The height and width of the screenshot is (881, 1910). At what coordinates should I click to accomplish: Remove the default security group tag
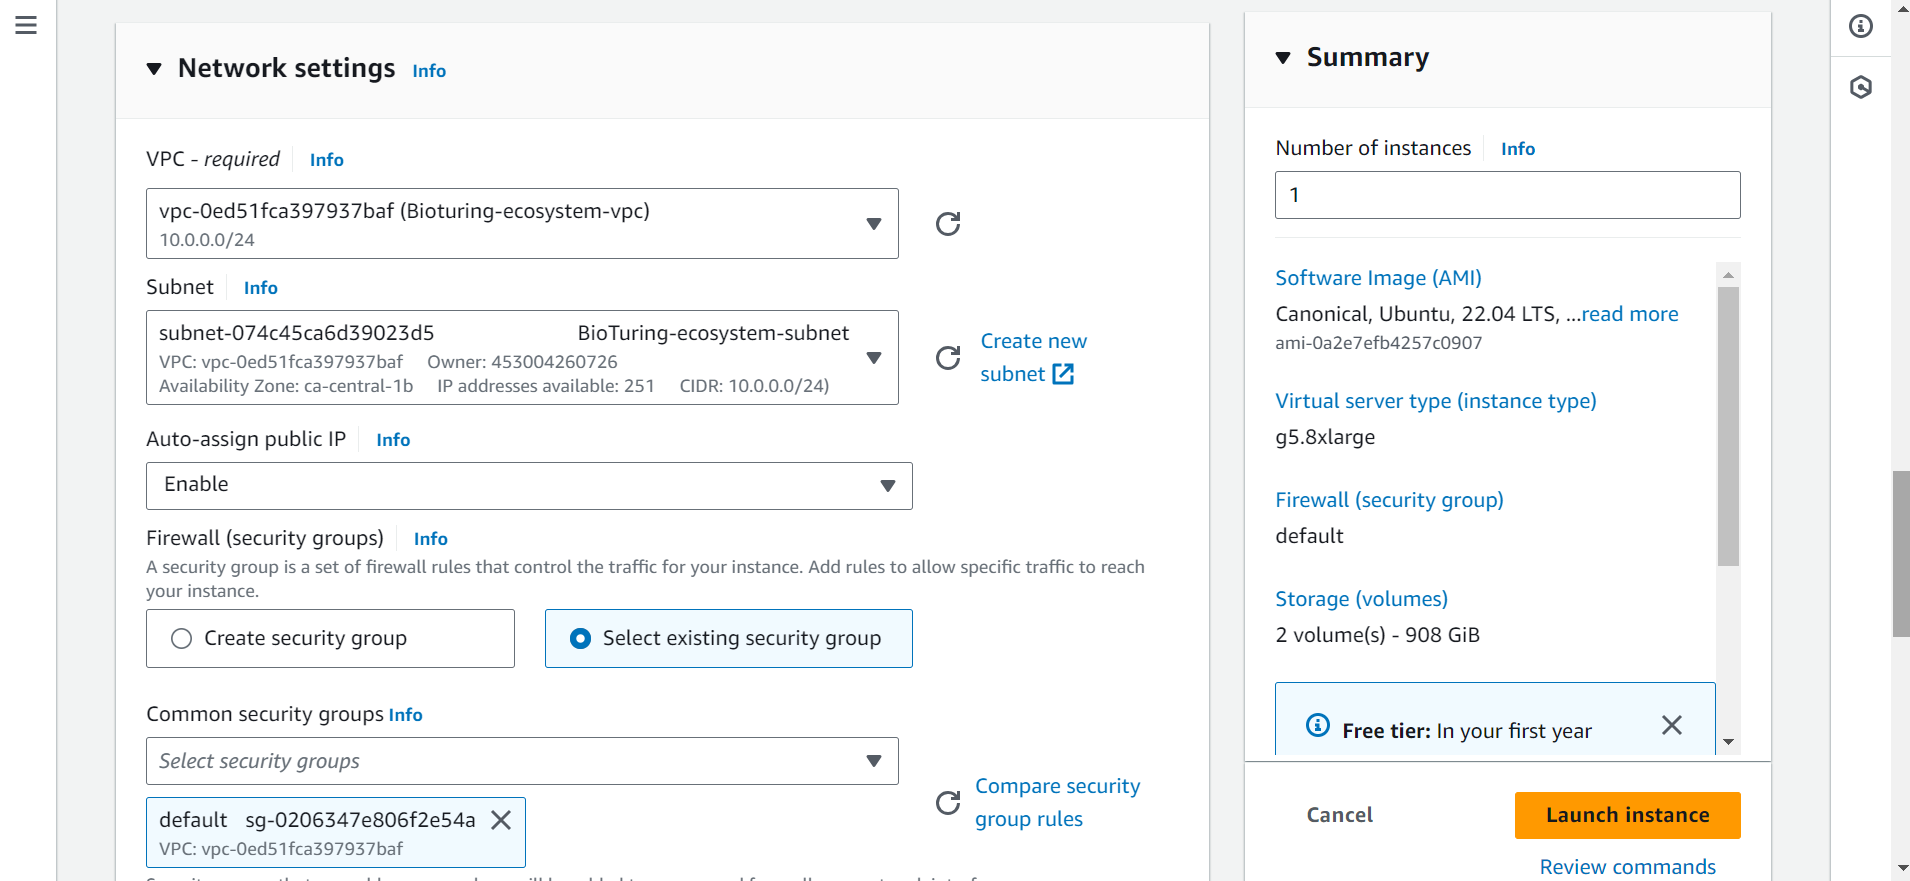(501, 820)
